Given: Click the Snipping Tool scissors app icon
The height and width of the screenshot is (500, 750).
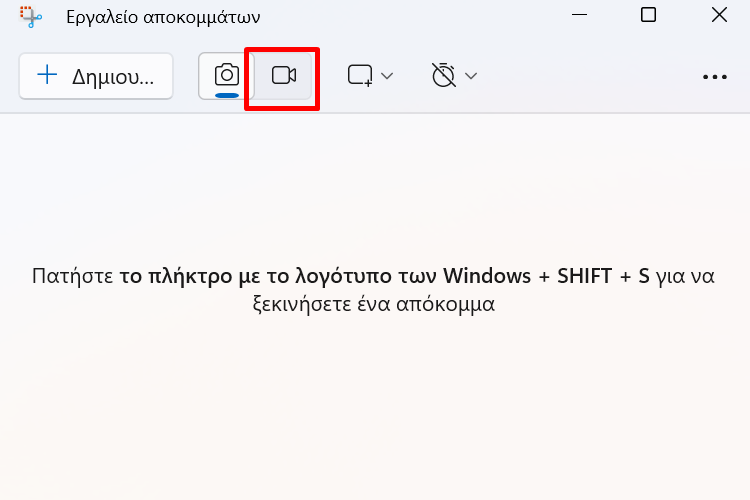Looking at the screenshot, I should pyautogui.click(x=31, y=17).
